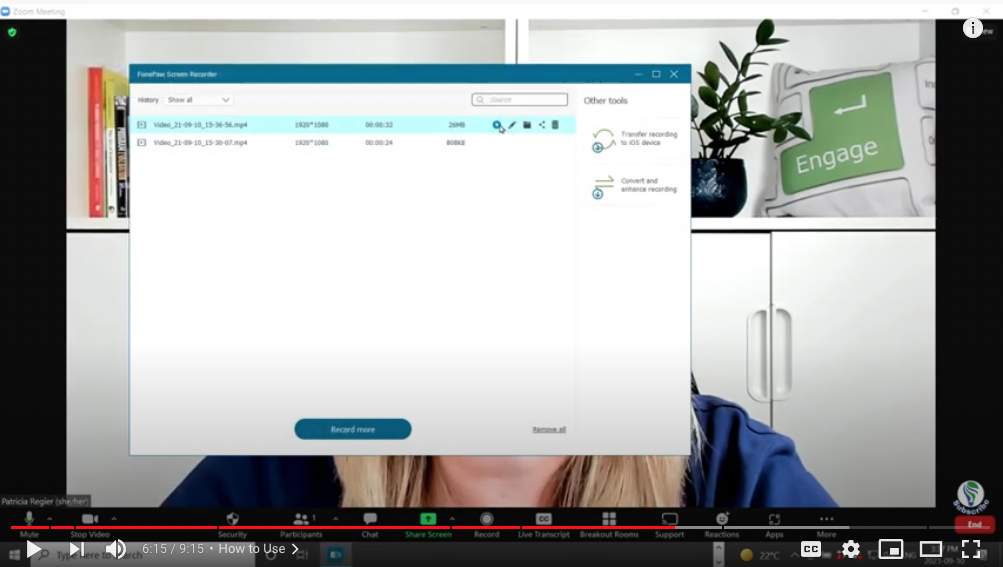Enter YouTube full screen
The height and width of the screenshot is (567, 1003).
coord(971,549)
